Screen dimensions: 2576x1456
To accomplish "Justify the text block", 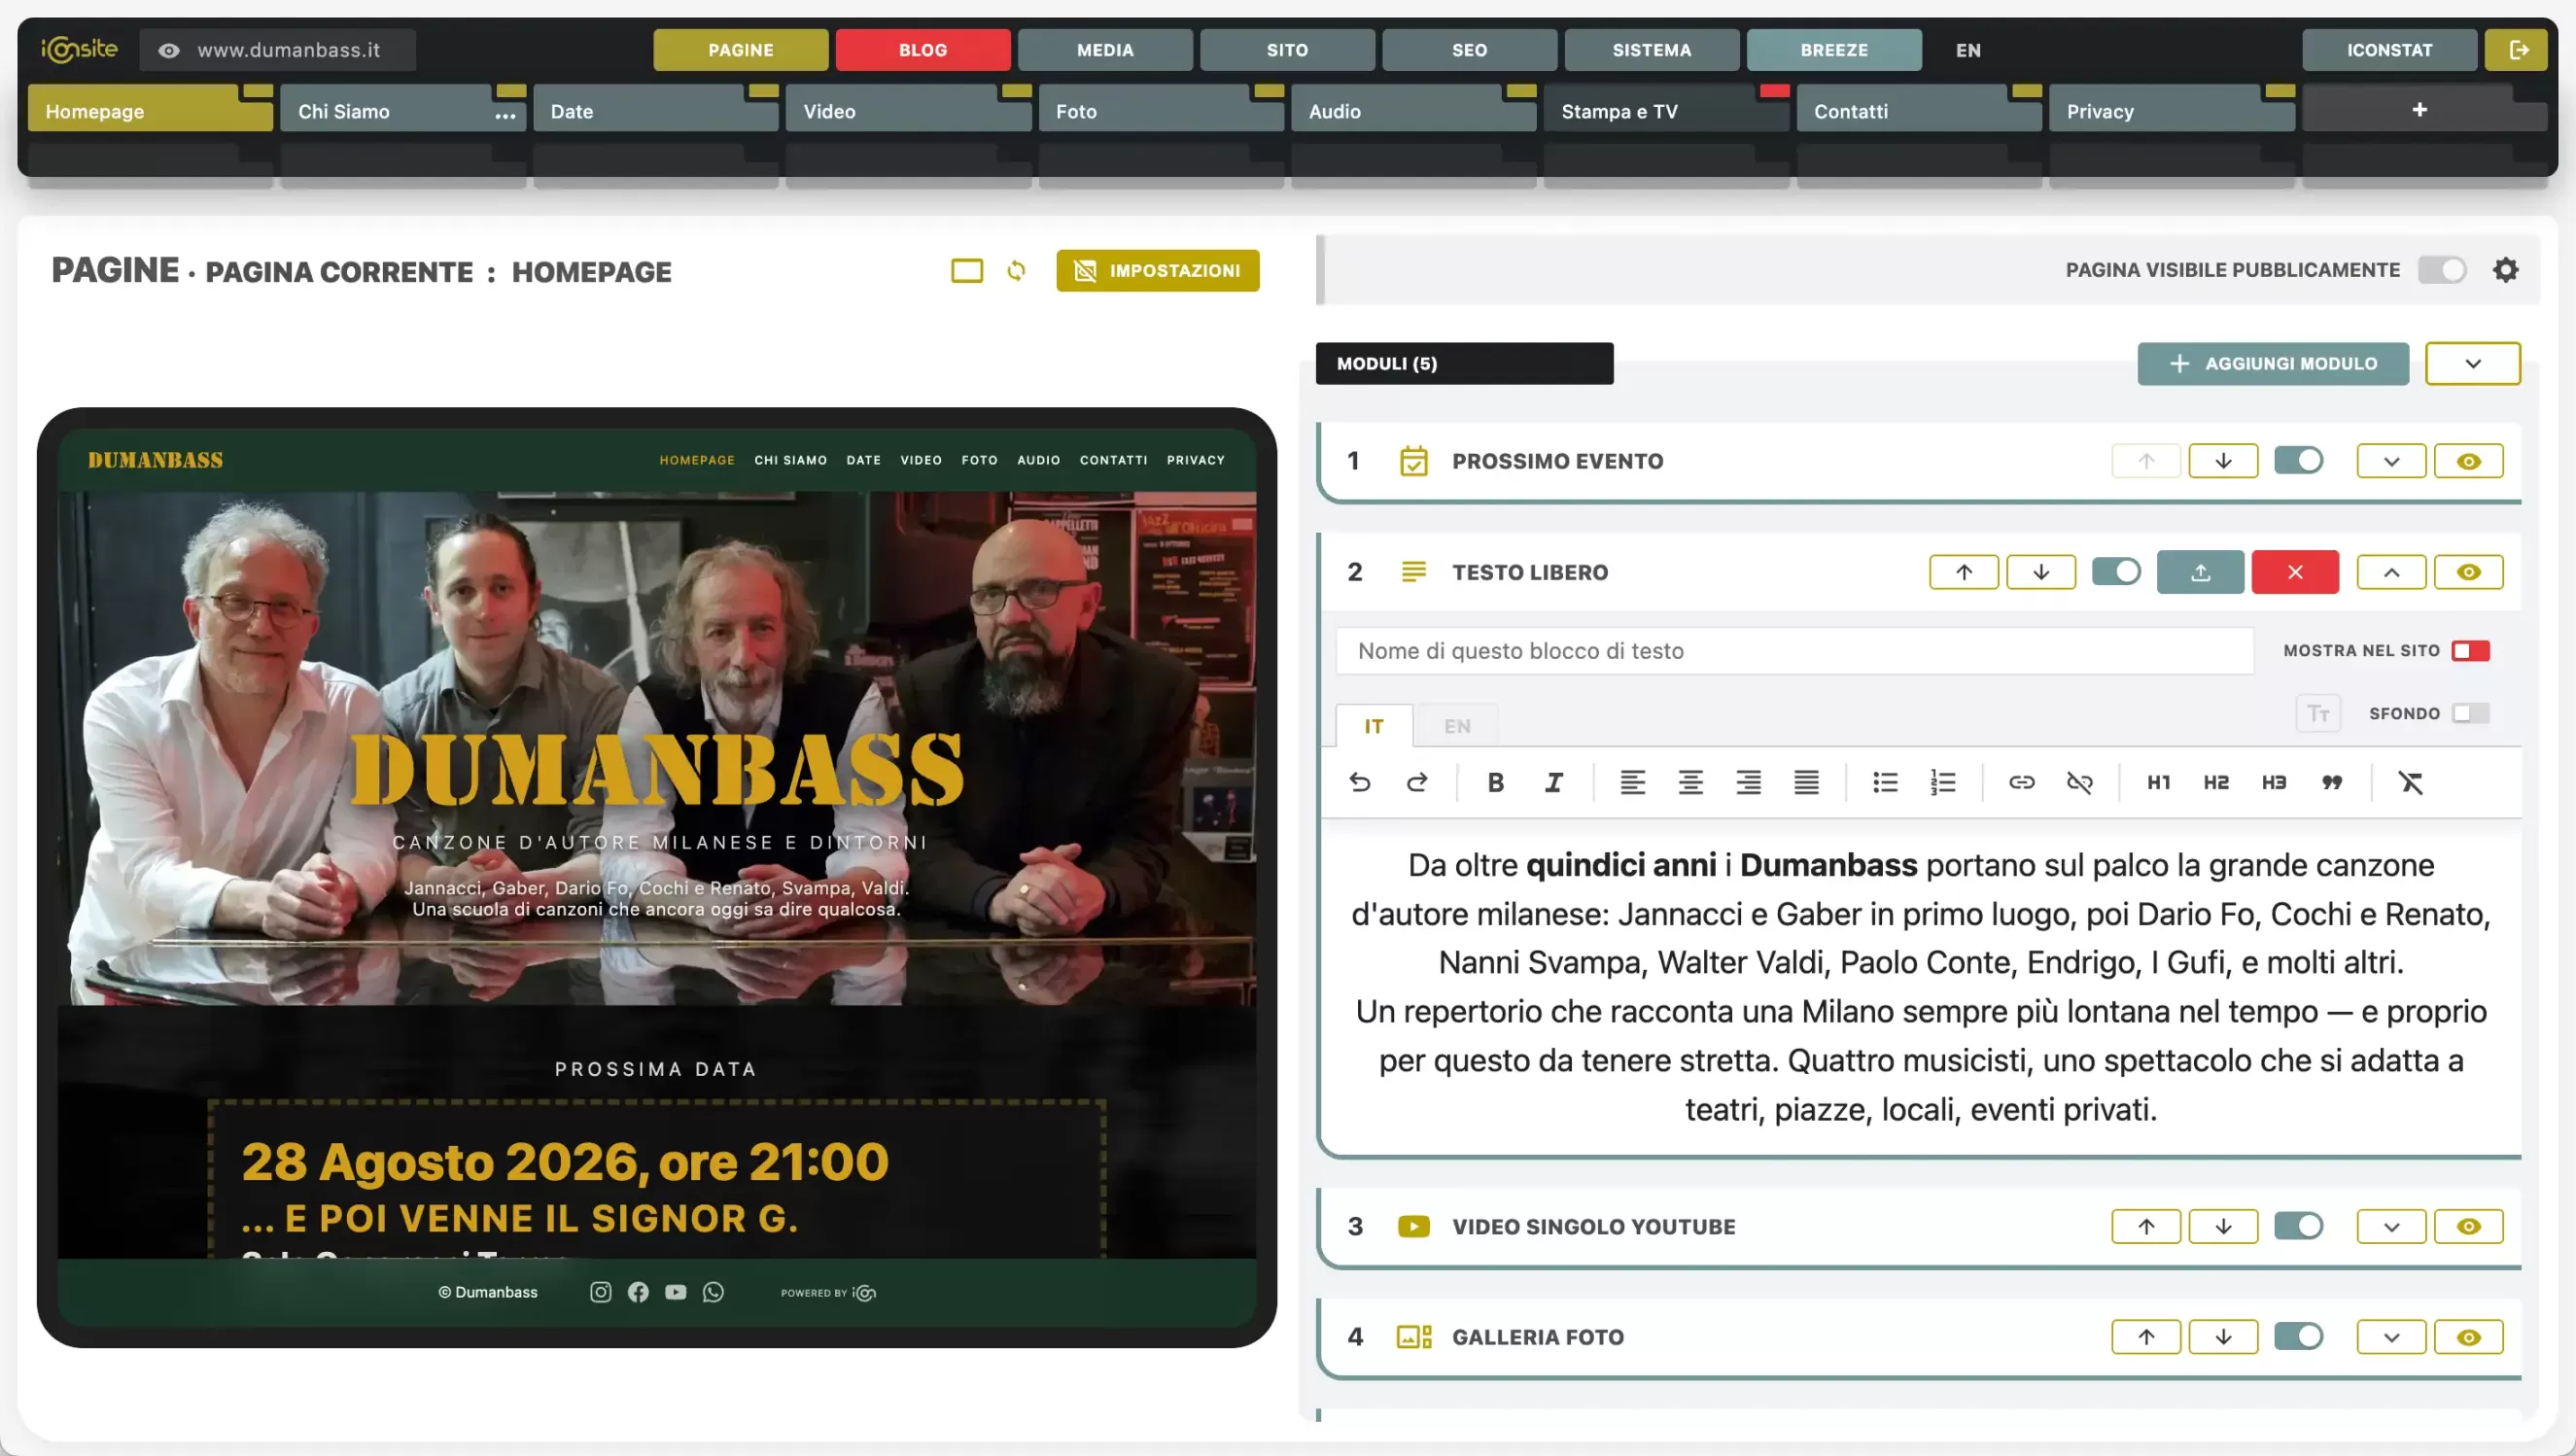I will click(x=1806, y=782).
